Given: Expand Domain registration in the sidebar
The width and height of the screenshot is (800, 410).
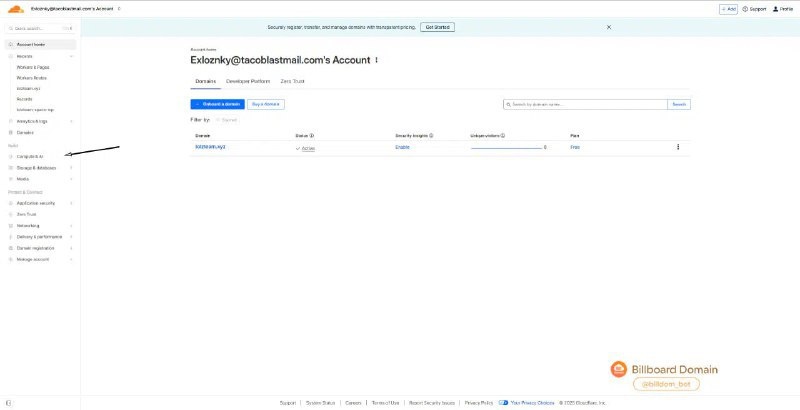Looking at the screenshot, I should pyautogui.click(x=40, y=248).
